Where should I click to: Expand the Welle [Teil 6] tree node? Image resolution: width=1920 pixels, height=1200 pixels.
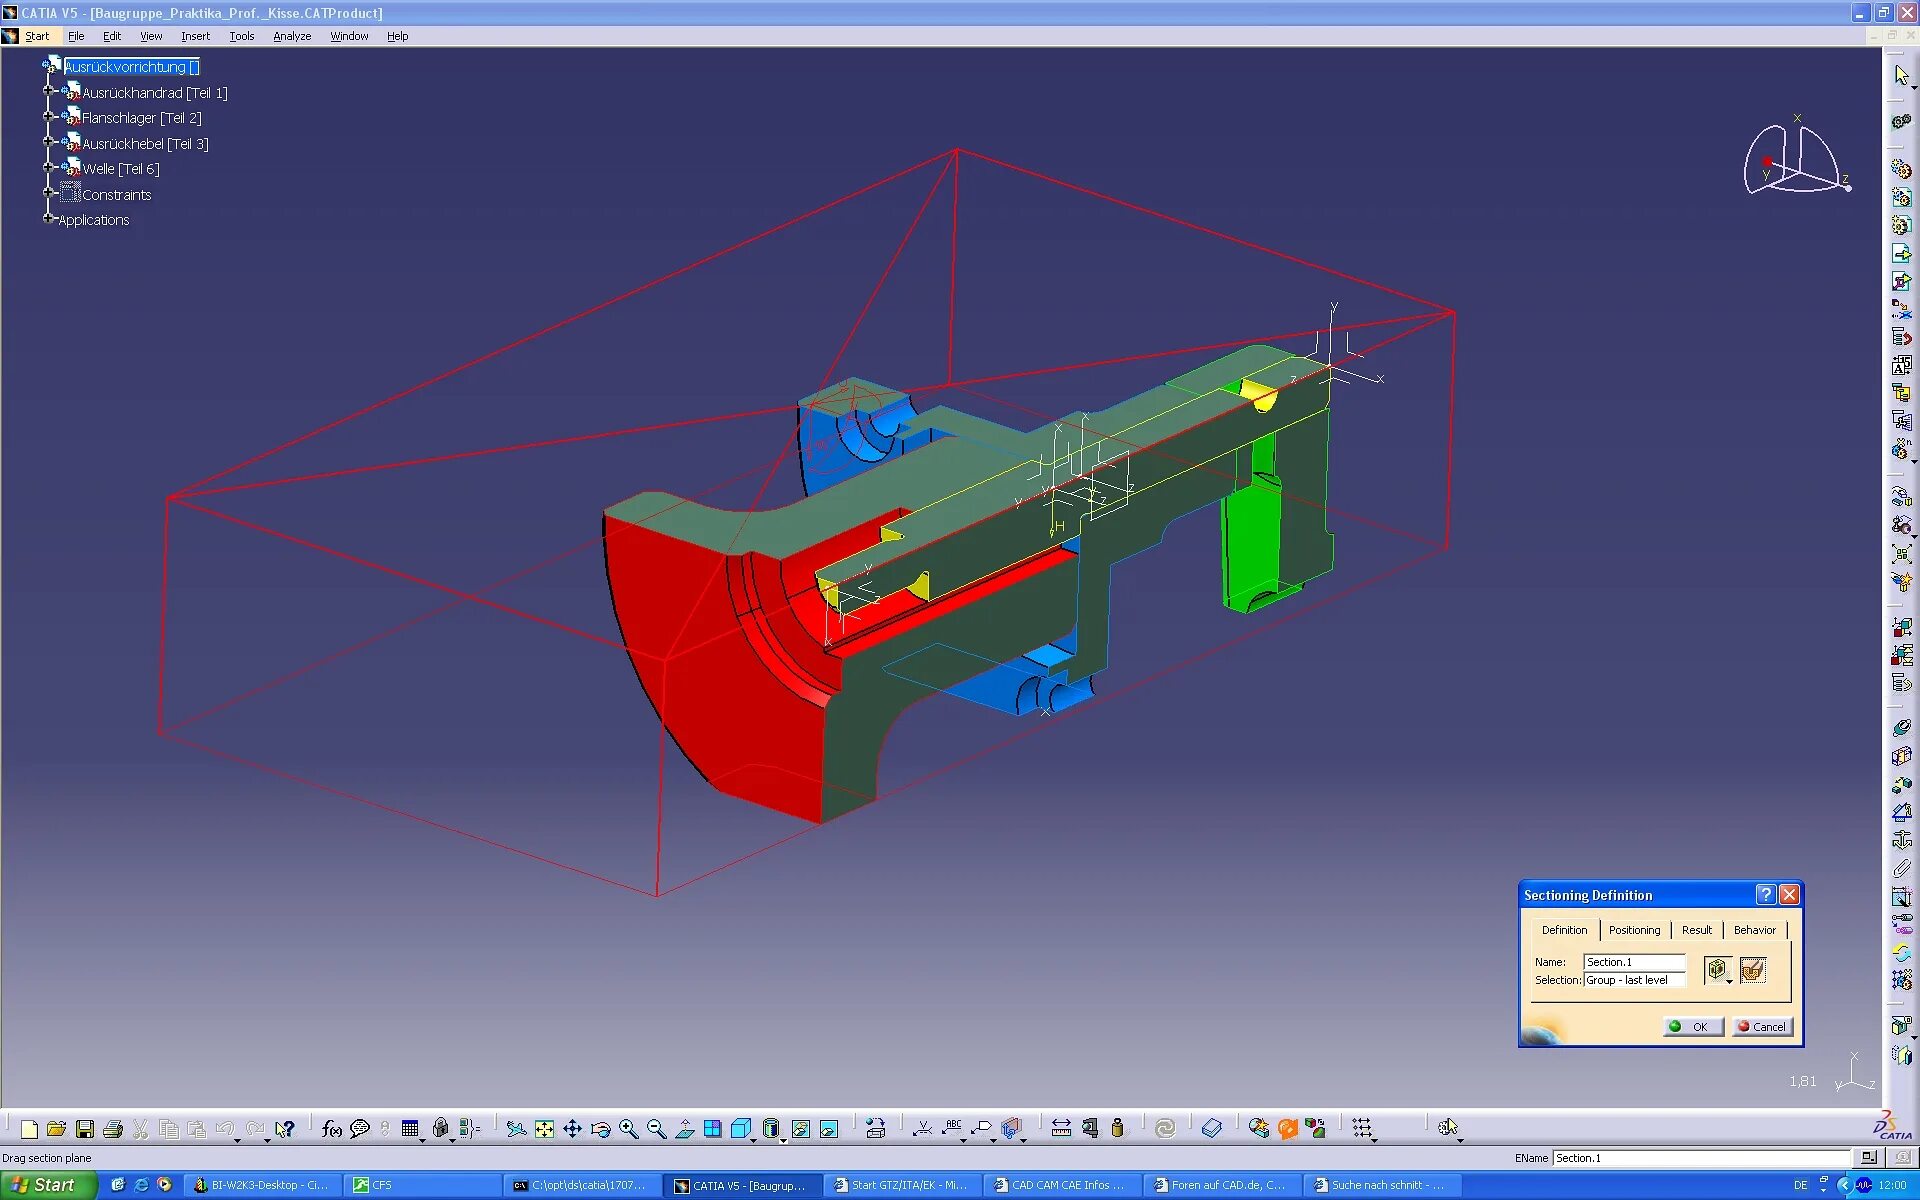coord(48,167)
